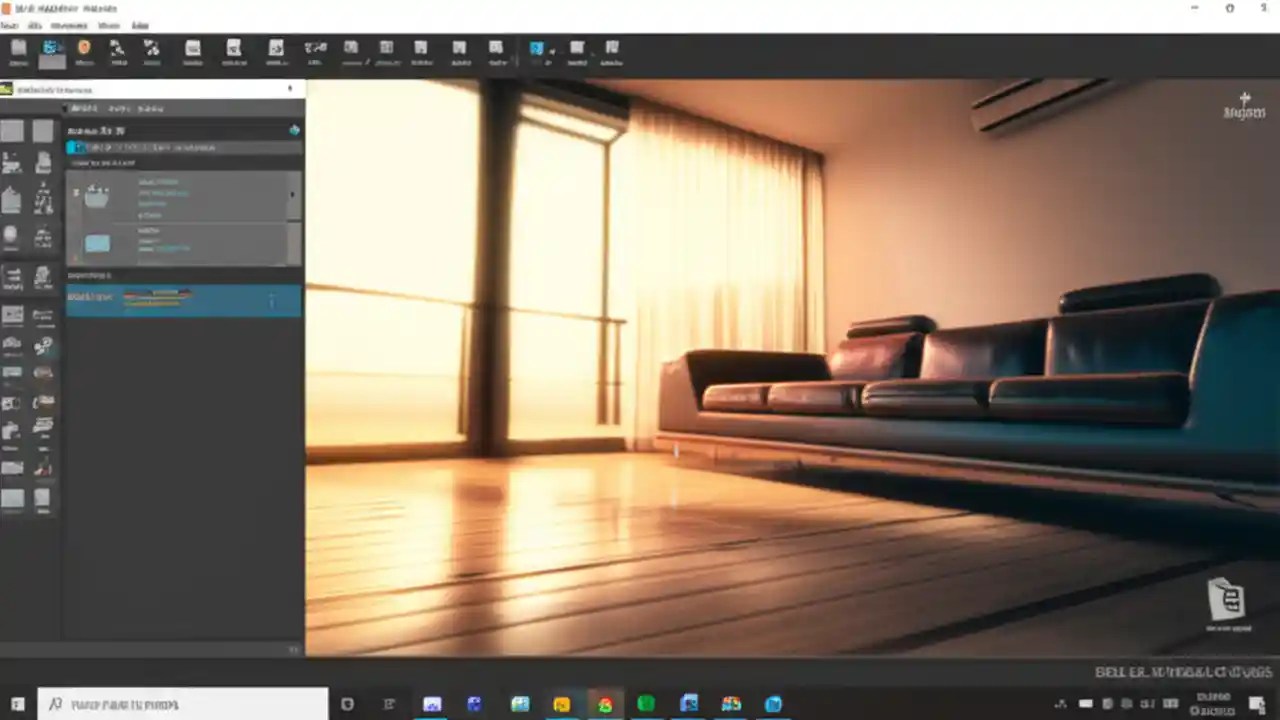Enable the blue checkbox at the top of the panel

point(76,147)
